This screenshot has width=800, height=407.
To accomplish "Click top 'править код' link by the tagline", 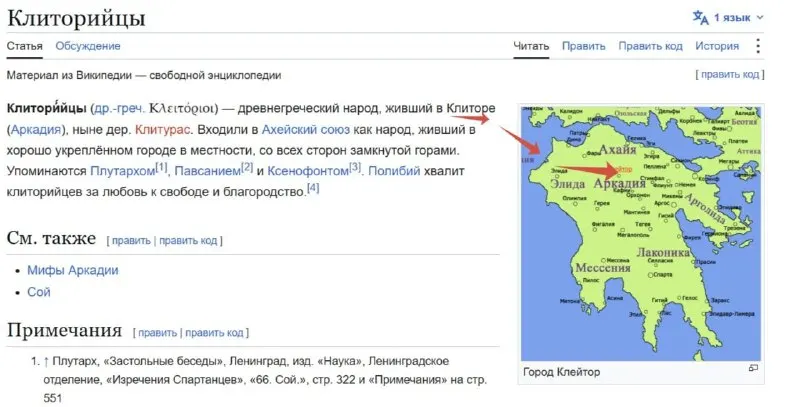I will click(730, 74).
